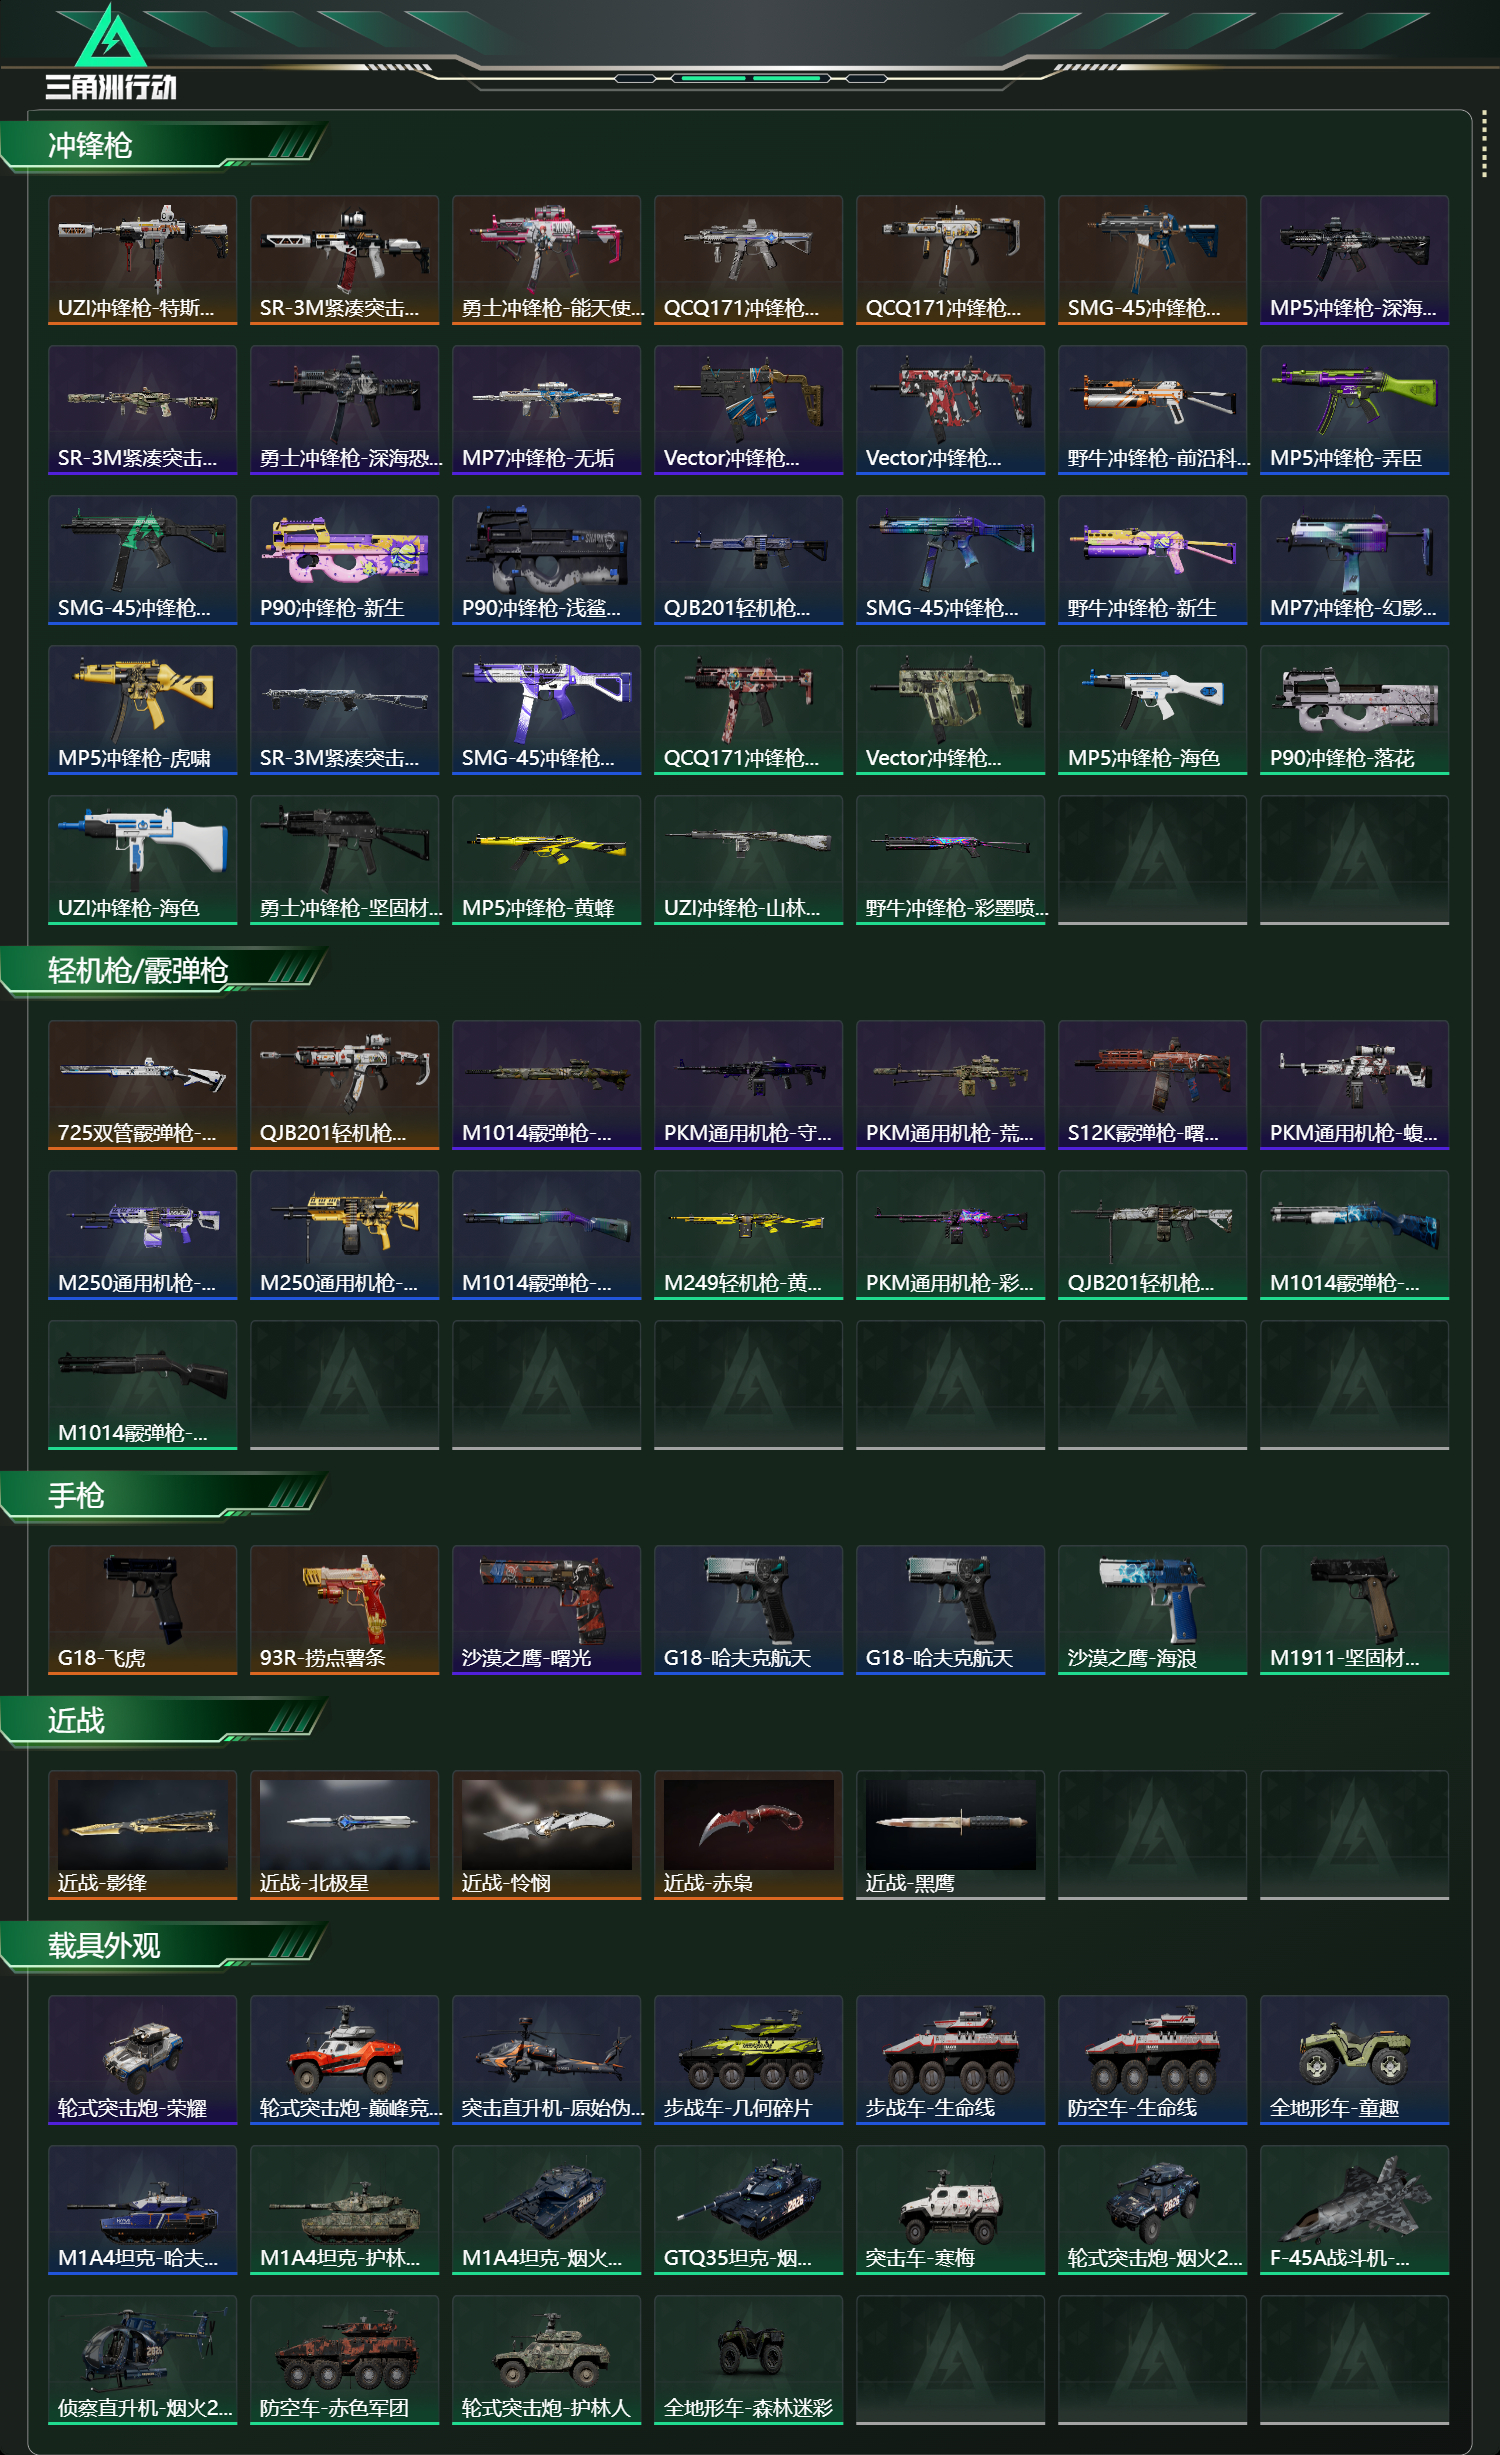Screen dimensions: 1500x2455
Task: Select the 全地形车-童趣 vehicle skin
Action: [1355, 2060]
